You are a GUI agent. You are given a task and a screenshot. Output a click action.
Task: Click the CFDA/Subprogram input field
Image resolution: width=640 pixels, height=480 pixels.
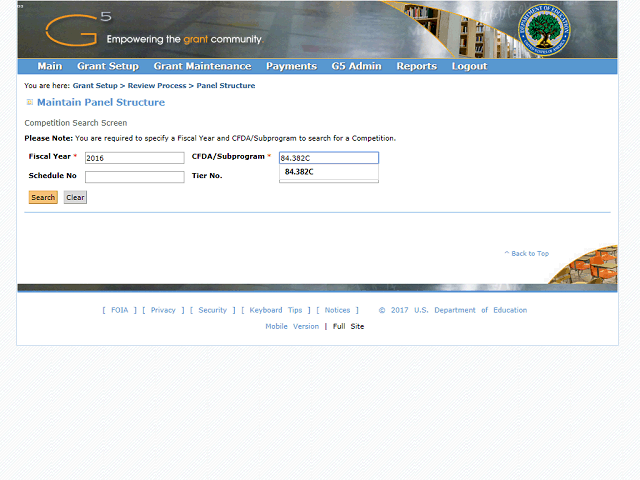(x=329, y=158)
